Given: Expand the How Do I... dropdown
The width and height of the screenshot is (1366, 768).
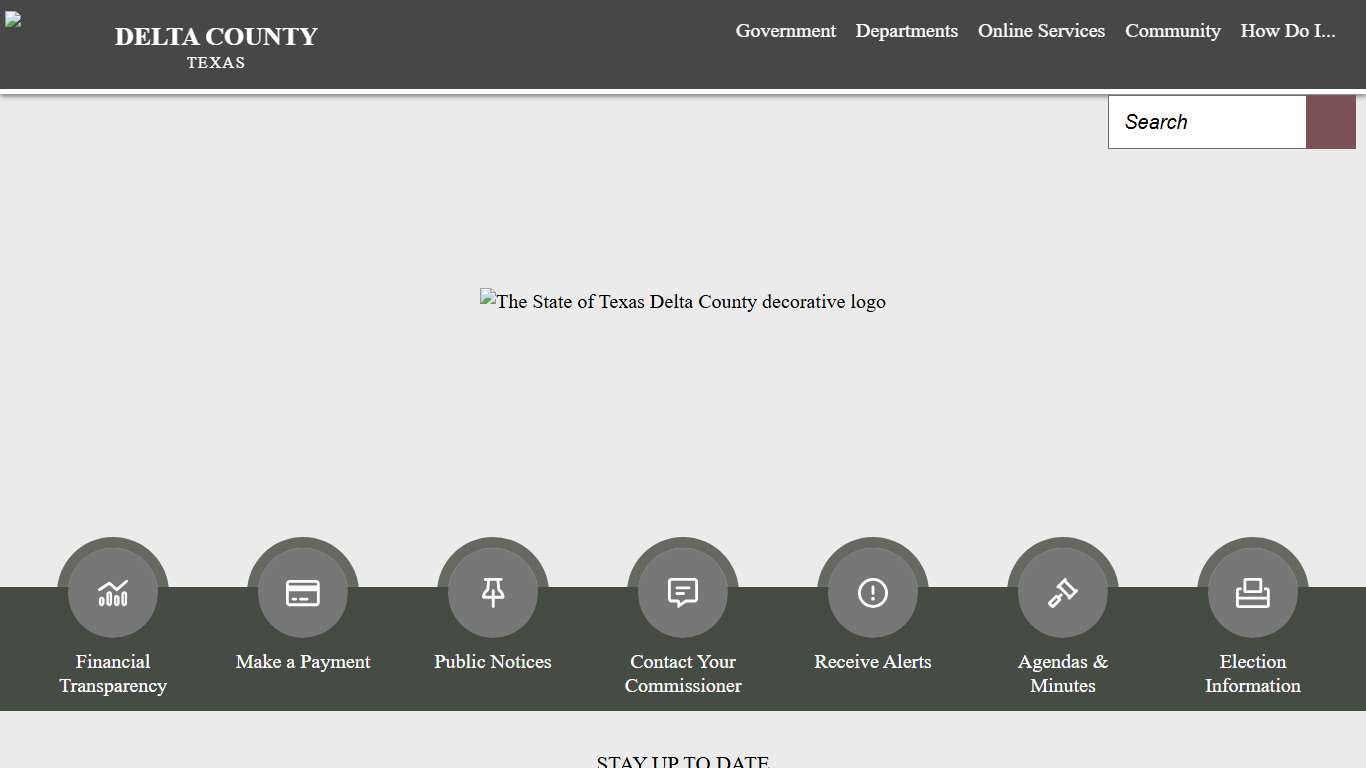Looking at the screenshot, I should pos(1288,31).
